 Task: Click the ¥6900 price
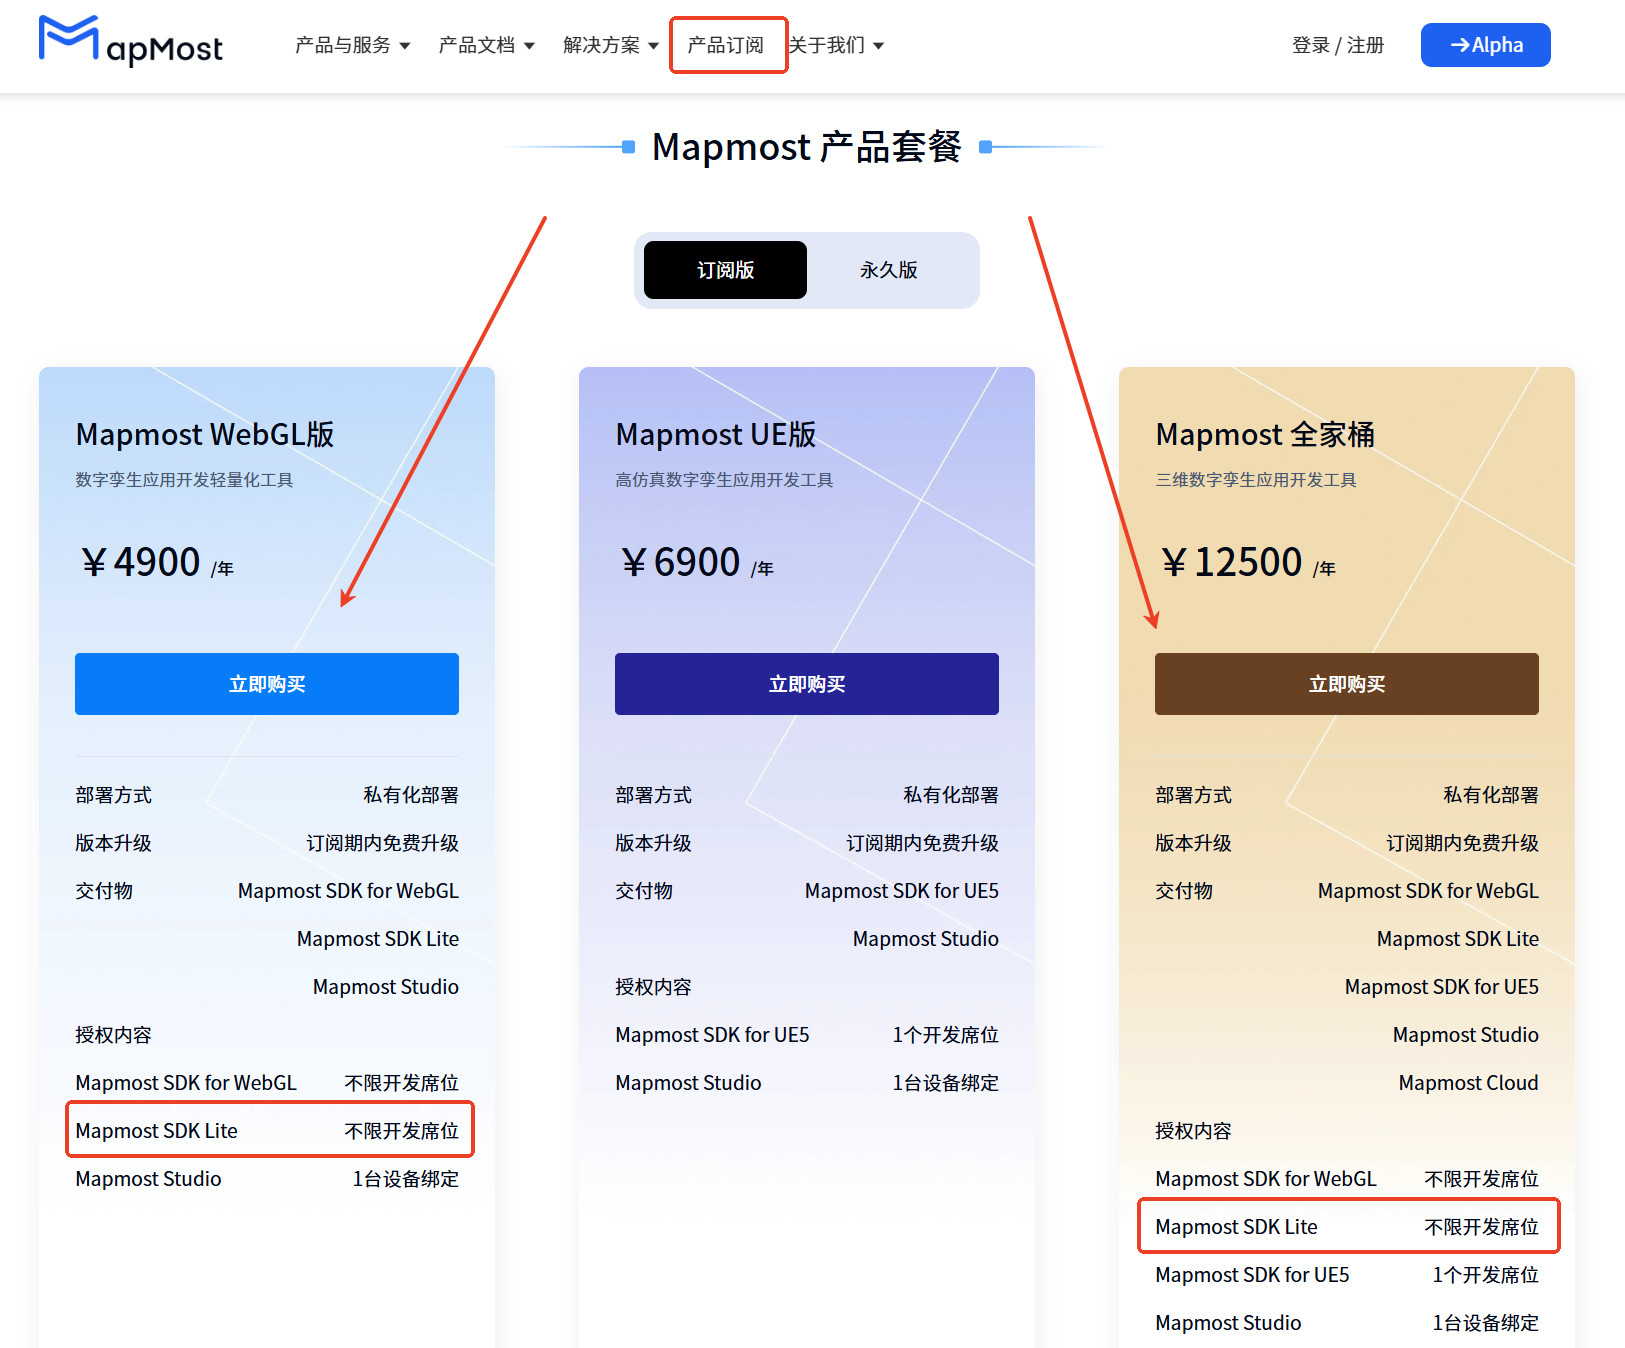click(696, 562)
